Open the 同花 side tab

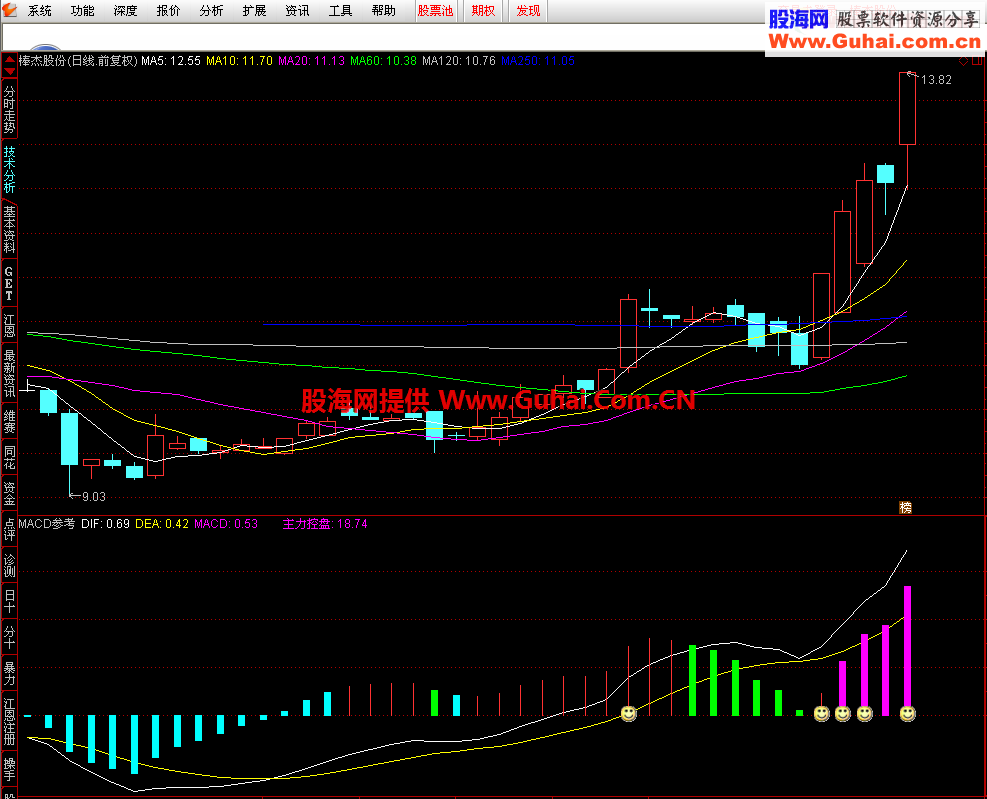(9, 458)
